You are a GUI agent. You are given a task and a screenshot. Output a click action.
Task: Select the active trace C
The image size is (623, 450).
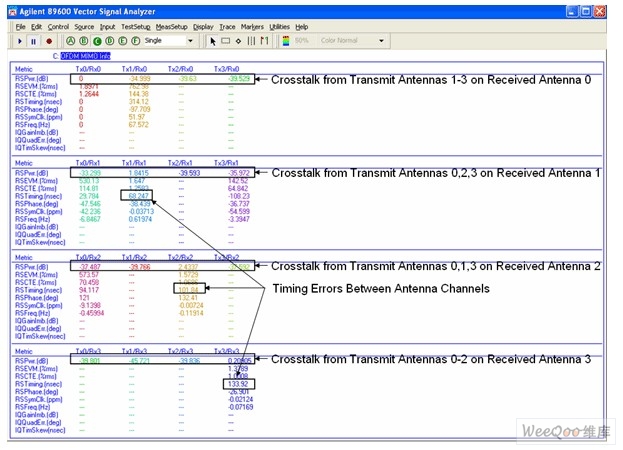97,41
